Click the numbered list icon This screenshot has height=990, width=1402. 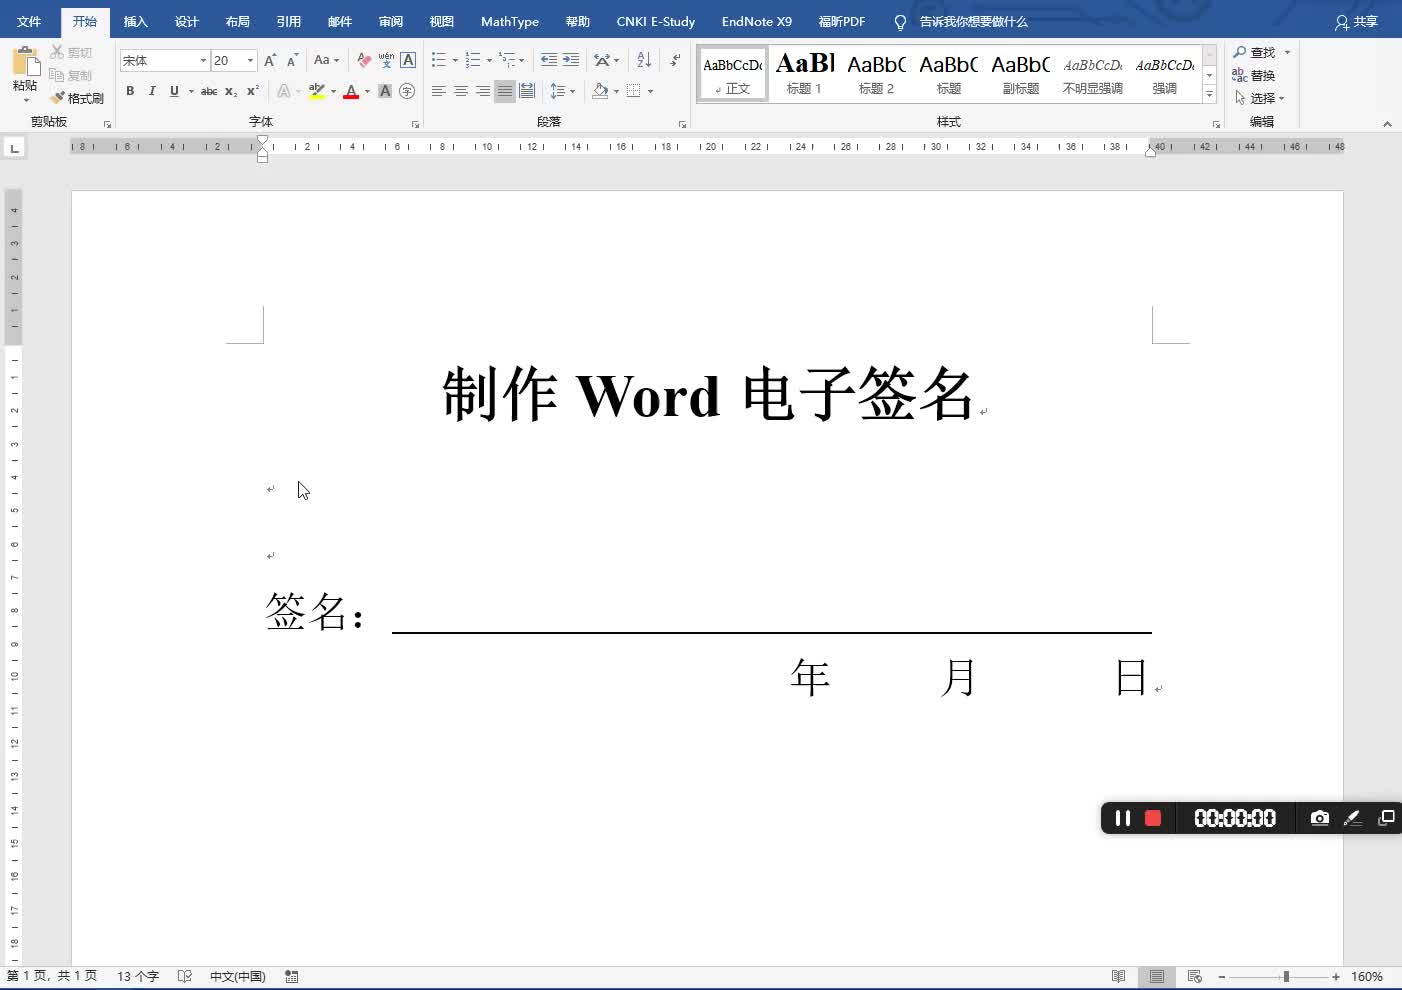(x=473, y=60)
